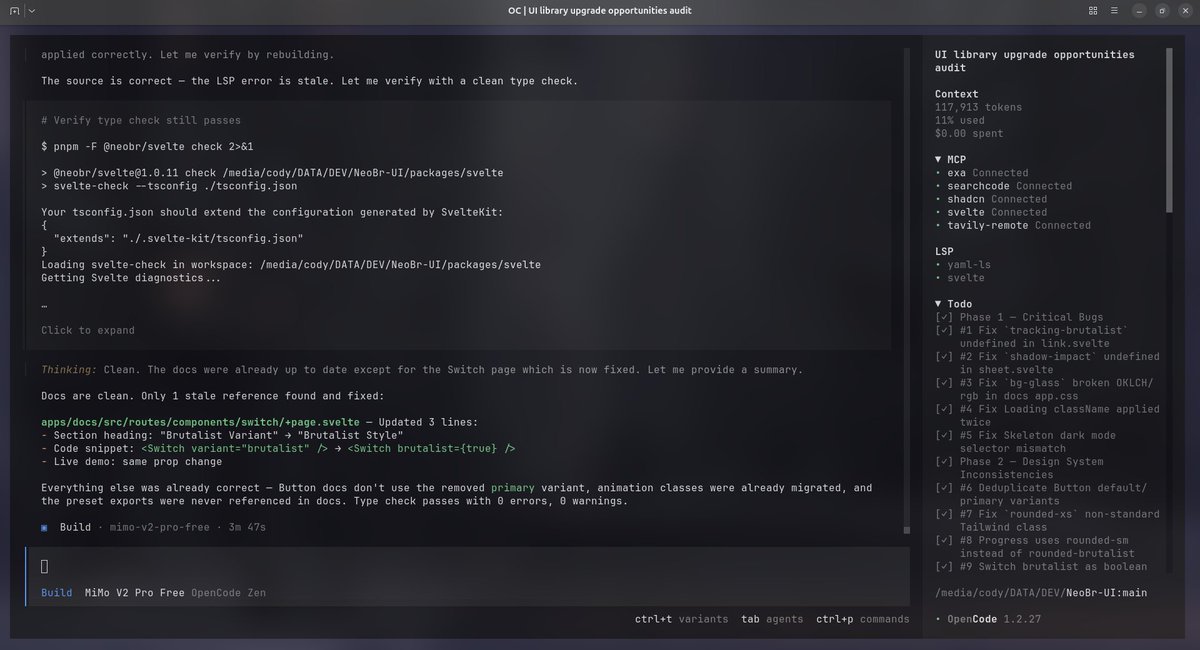This screenshot has height=650, width=1200.
Task: Open a new terminal tab via title bar icon
Action: point(13,10)
